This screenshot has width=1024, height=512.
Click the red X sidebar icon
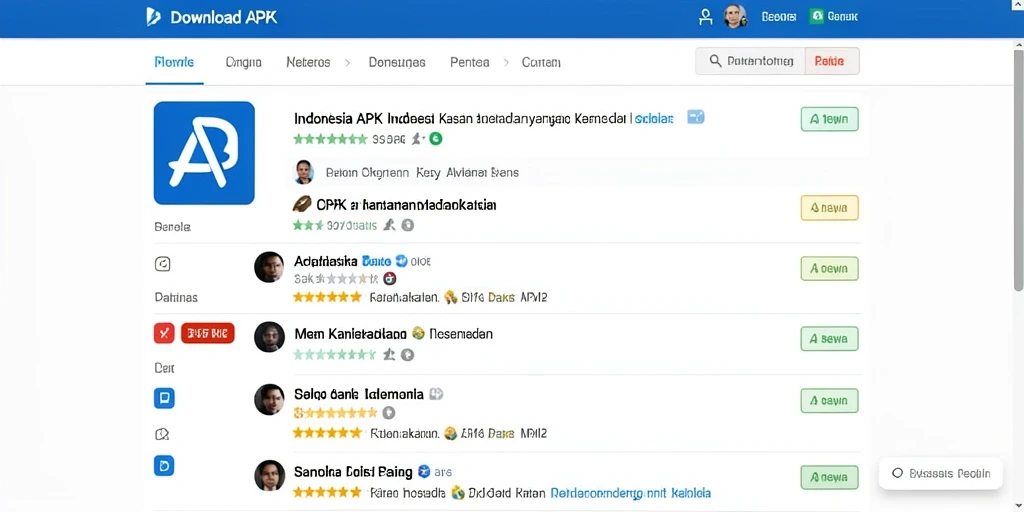coord(164,334)
